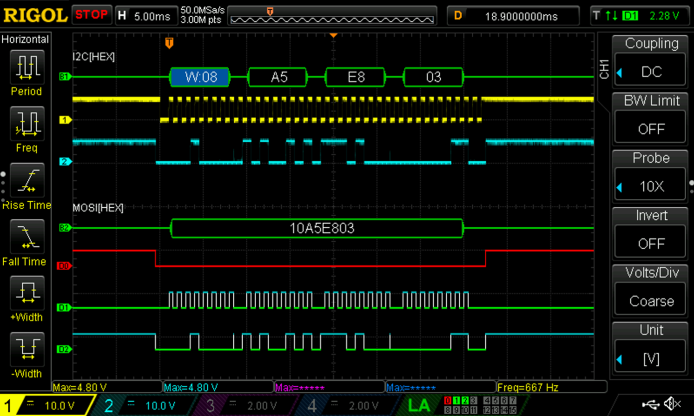Select the Freq measurement icon
694x416 pixels.
point(27,123)
